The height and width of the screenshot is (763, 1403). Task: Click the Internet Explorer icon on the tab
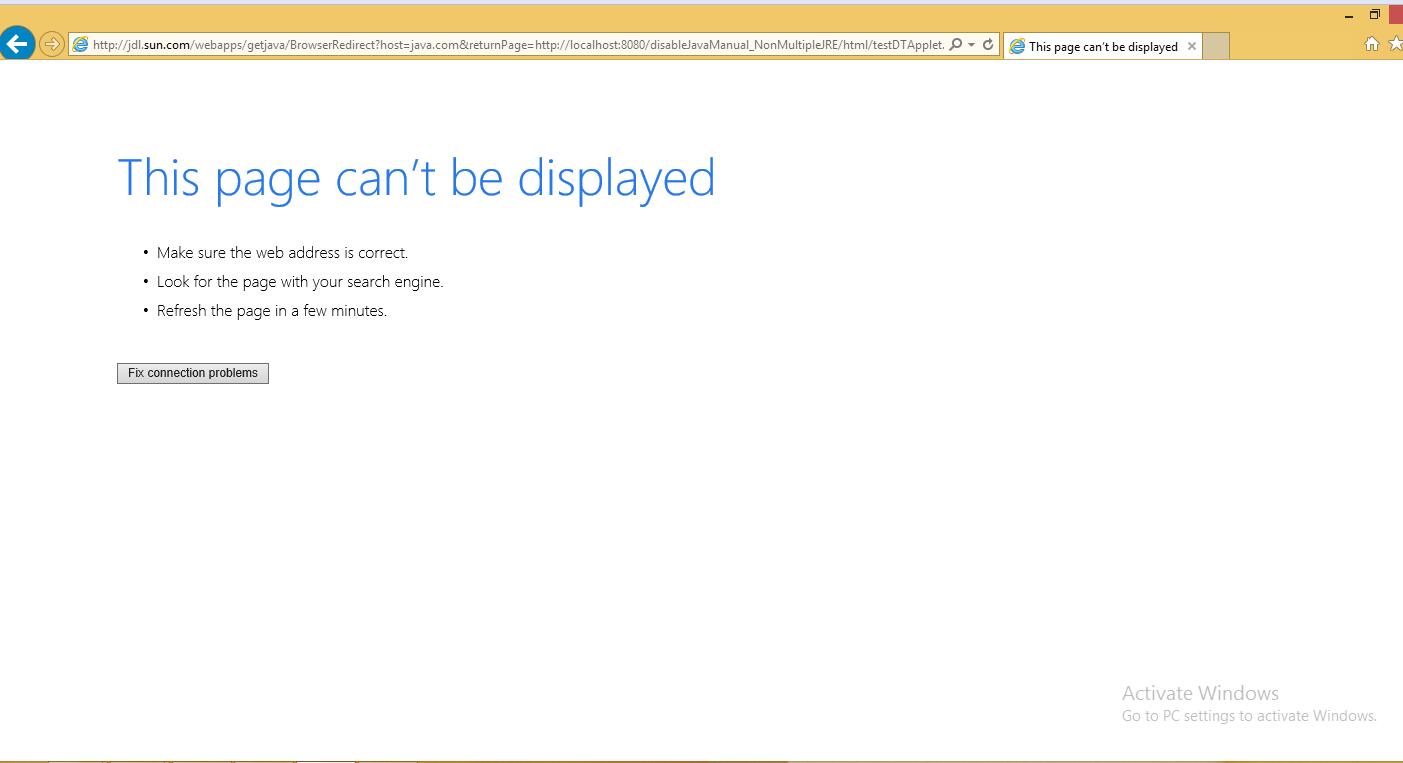click(1017, 46)
